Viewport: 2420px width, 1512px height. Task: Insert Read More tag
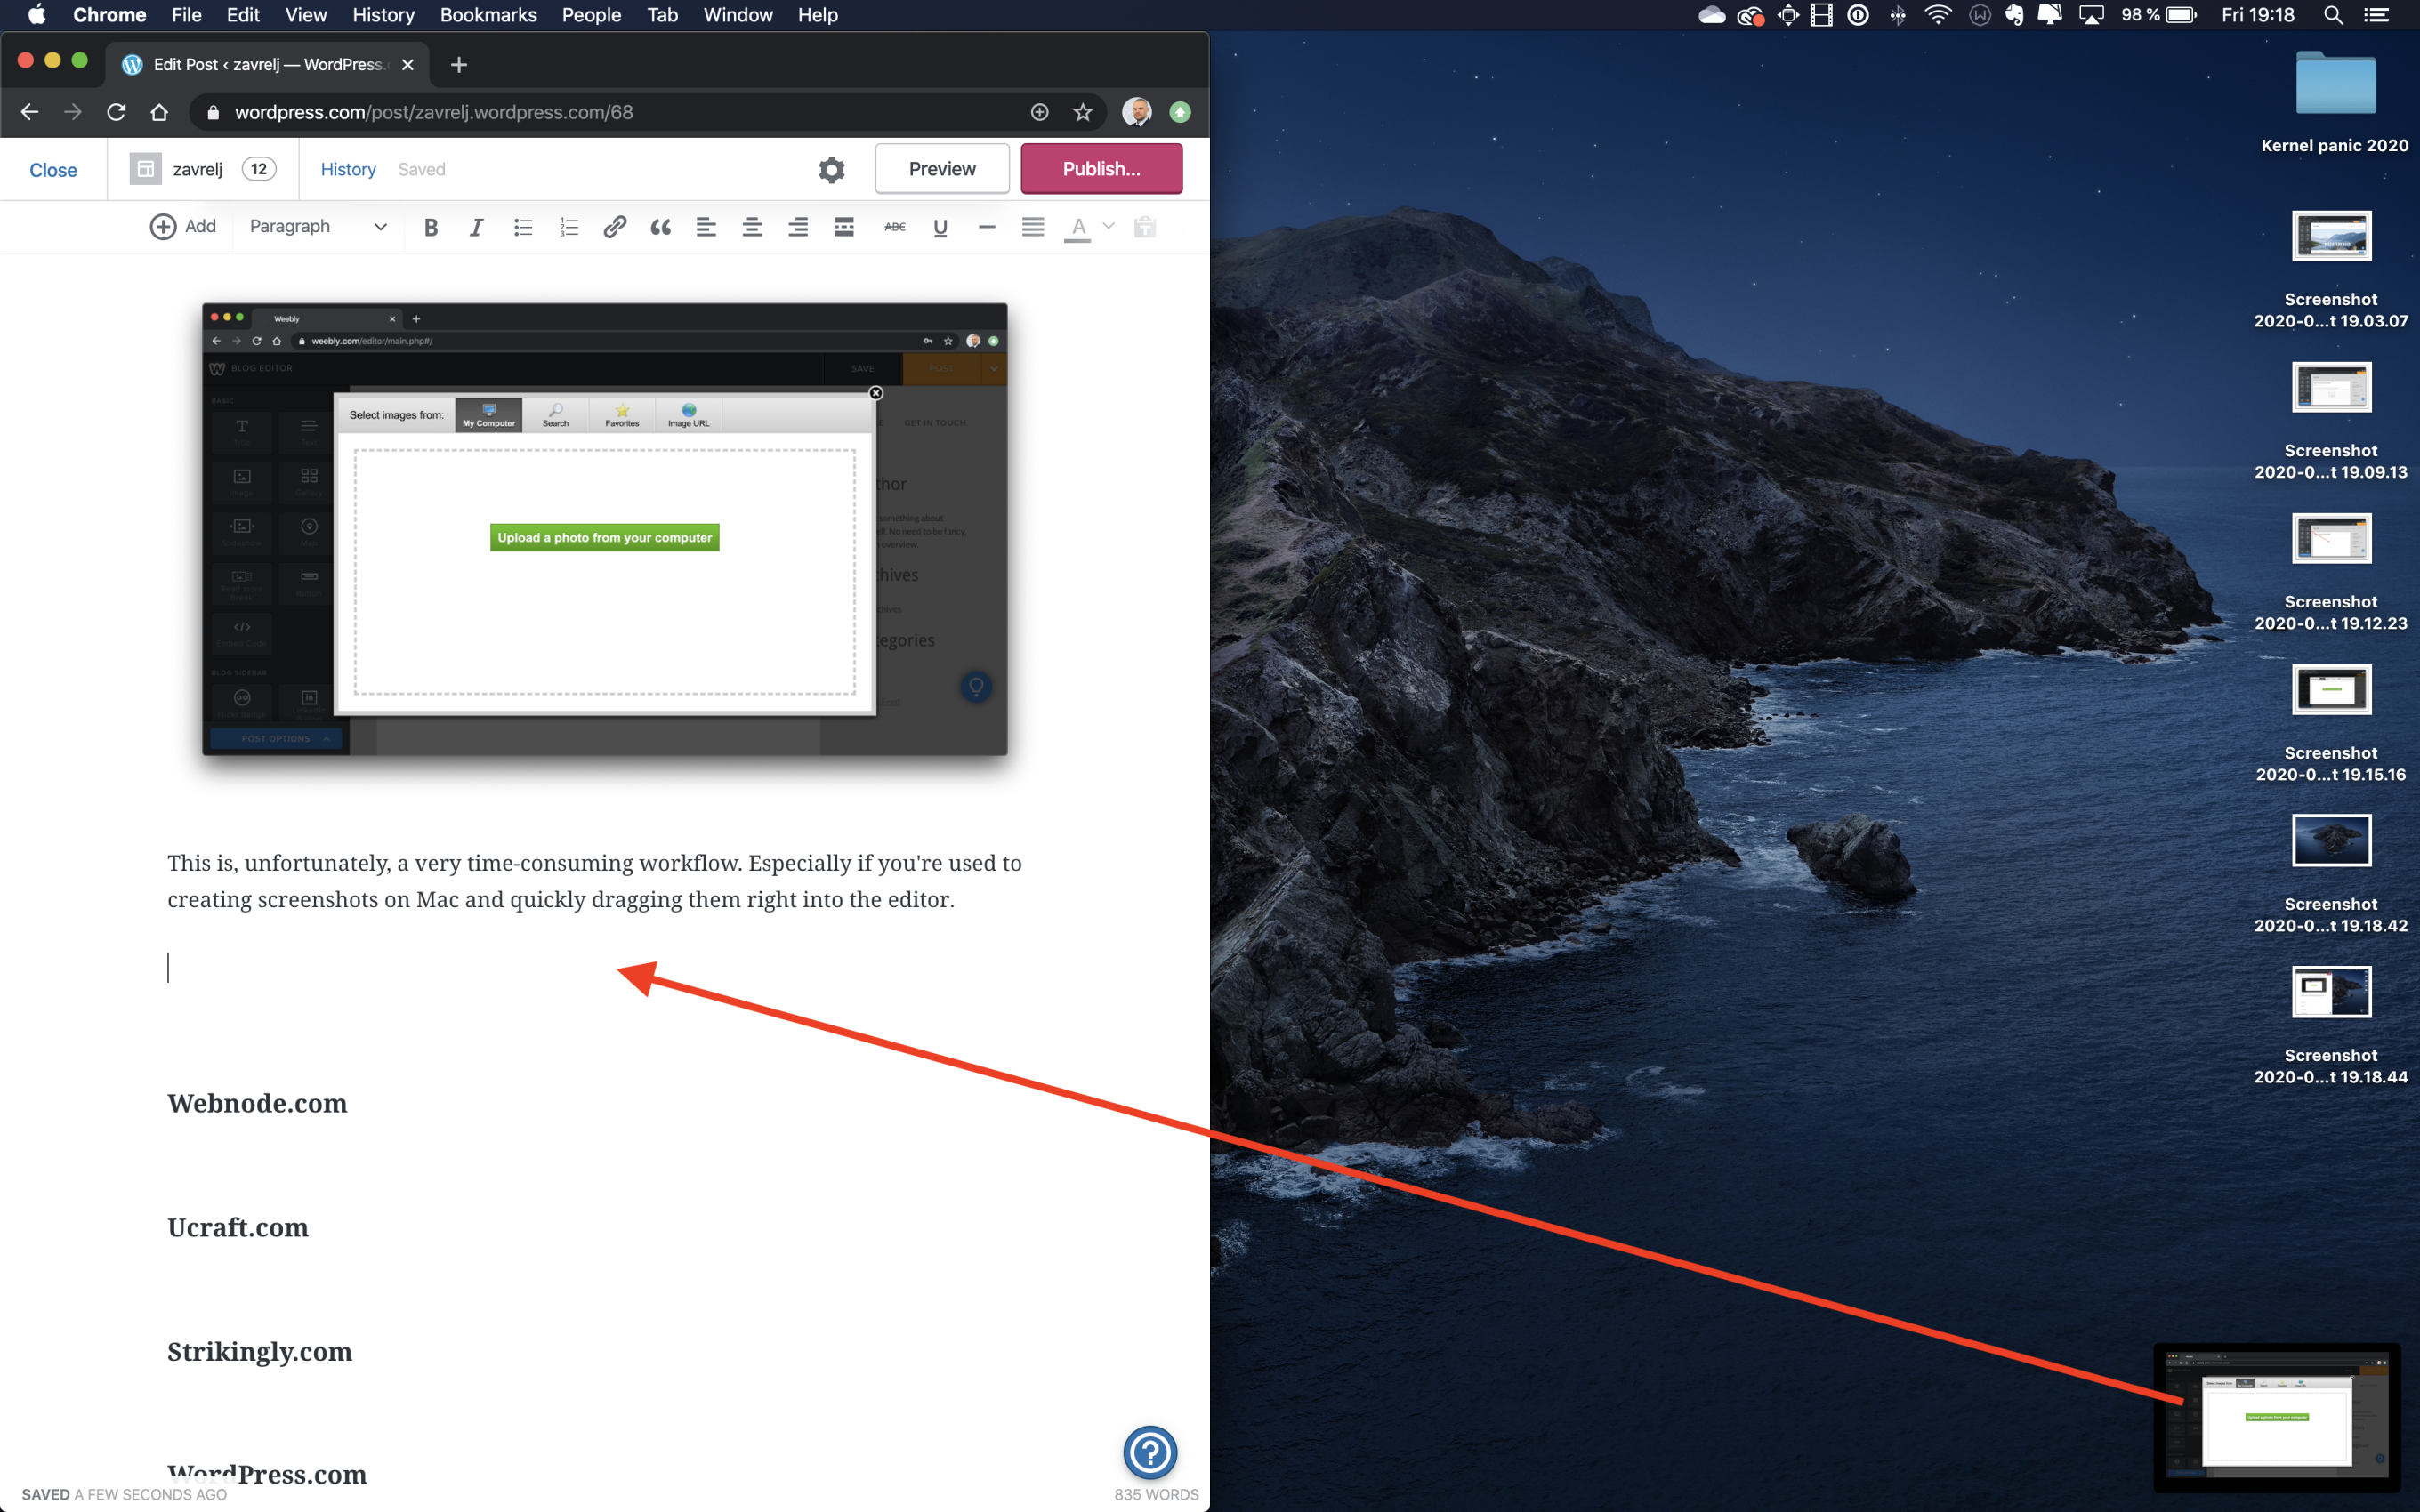[x=844, y=227]
